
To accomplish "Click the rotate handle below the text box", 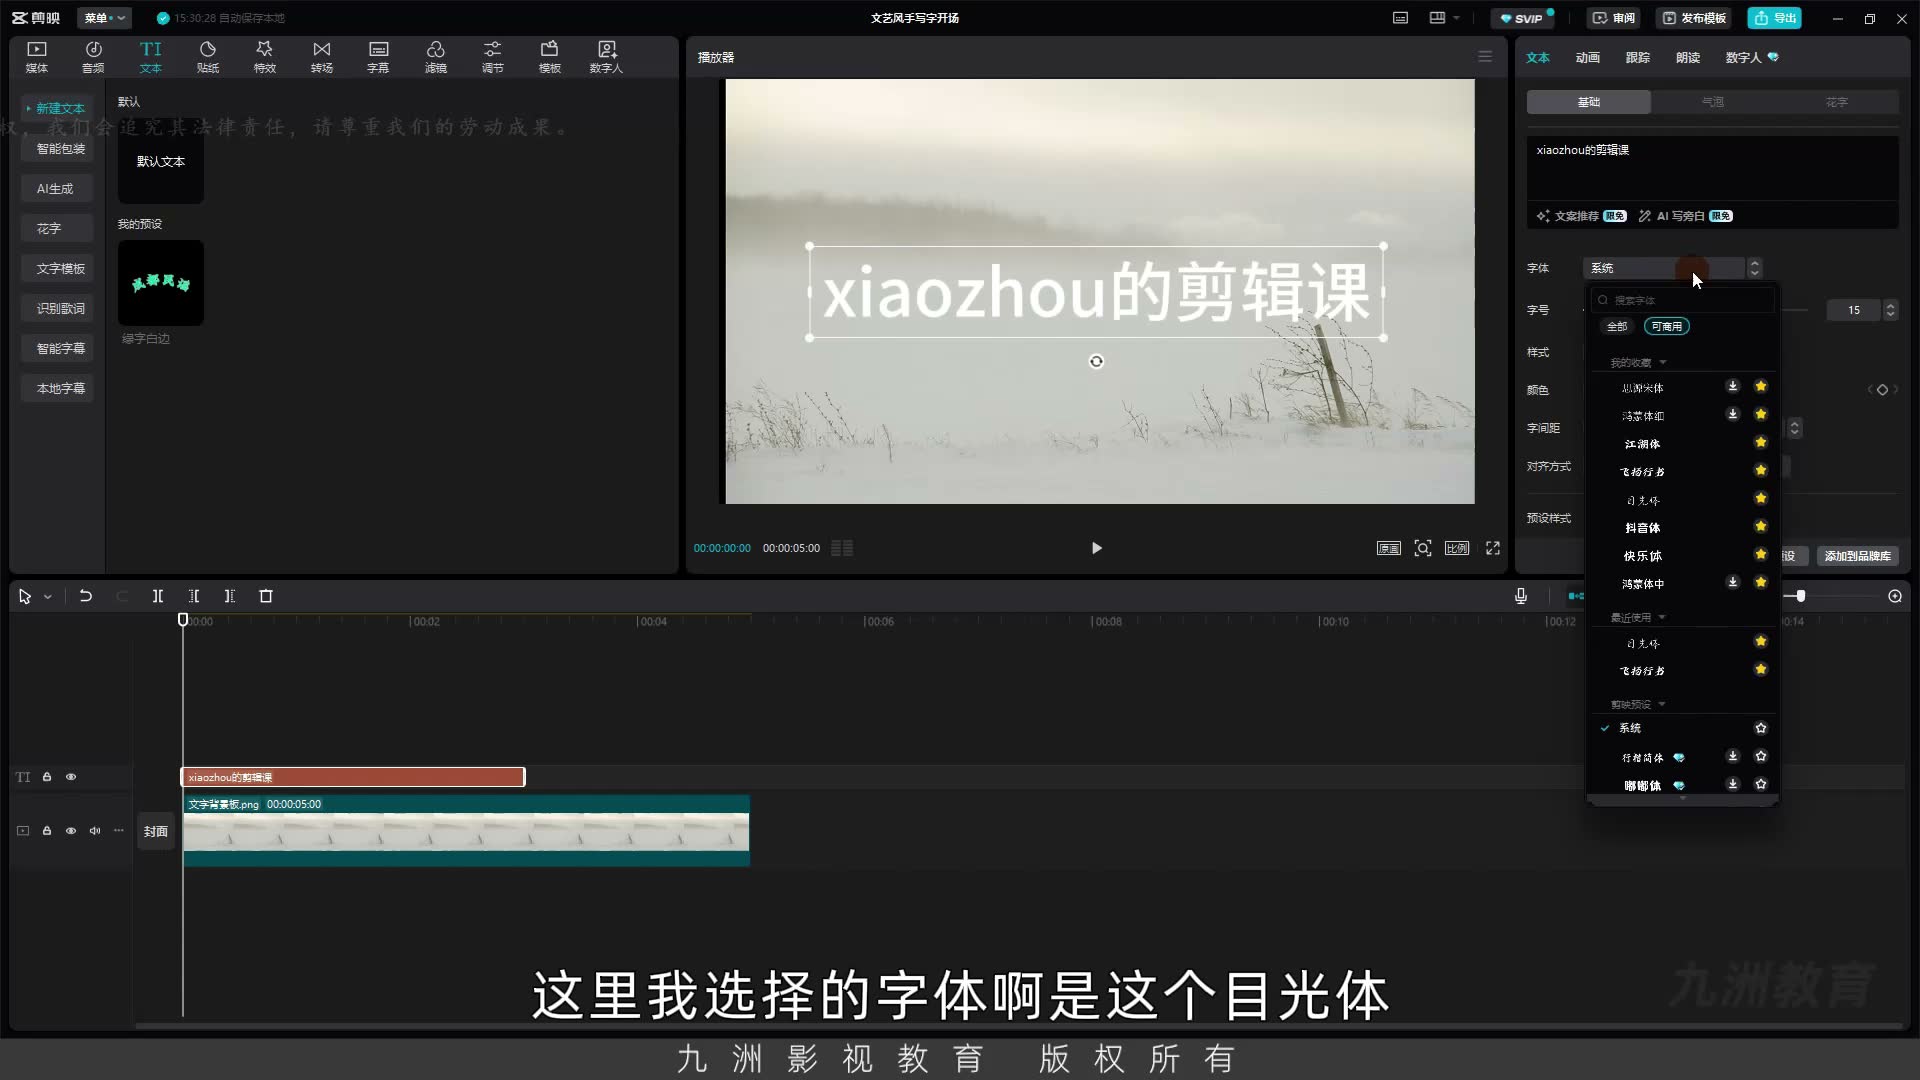I will click(1096, 362).
